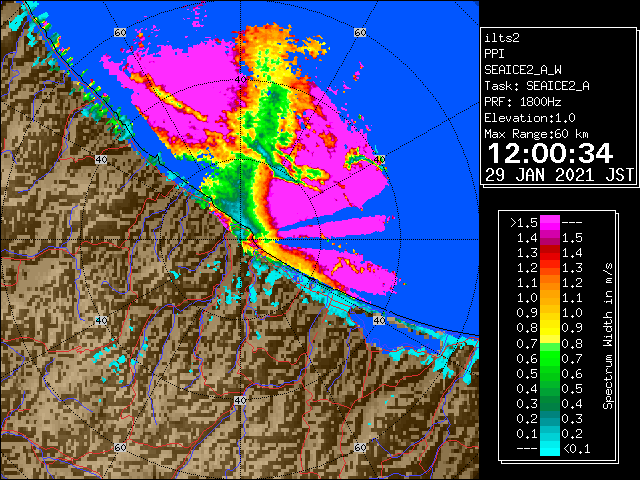This screenshot has height=480, width=640.
Task: Select the '29 JAN 2021 JST' date
Action: coord(559,175)
